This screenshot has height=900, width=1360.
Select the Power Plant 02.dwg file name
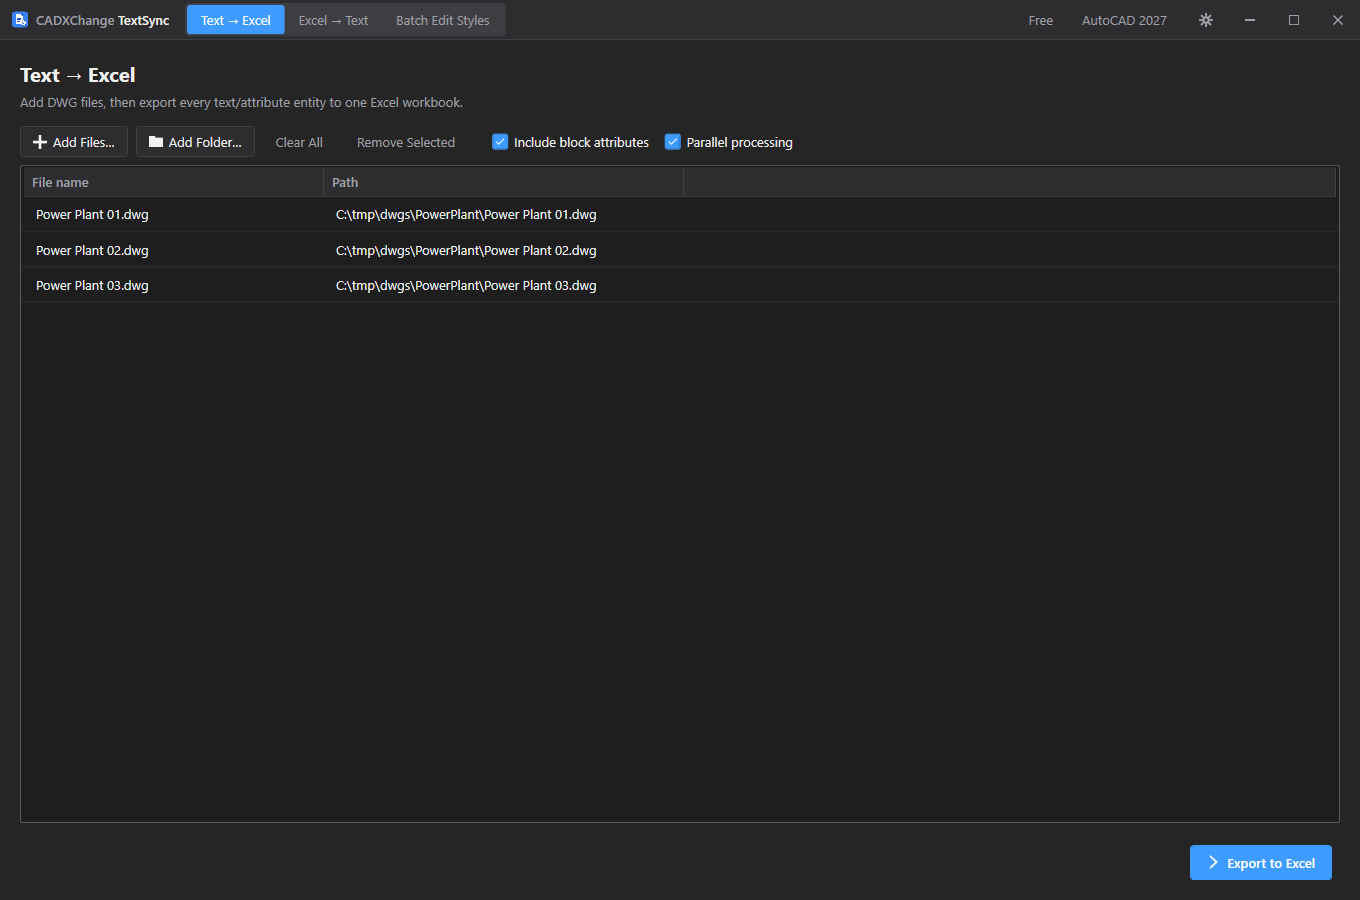coord(92,250)
